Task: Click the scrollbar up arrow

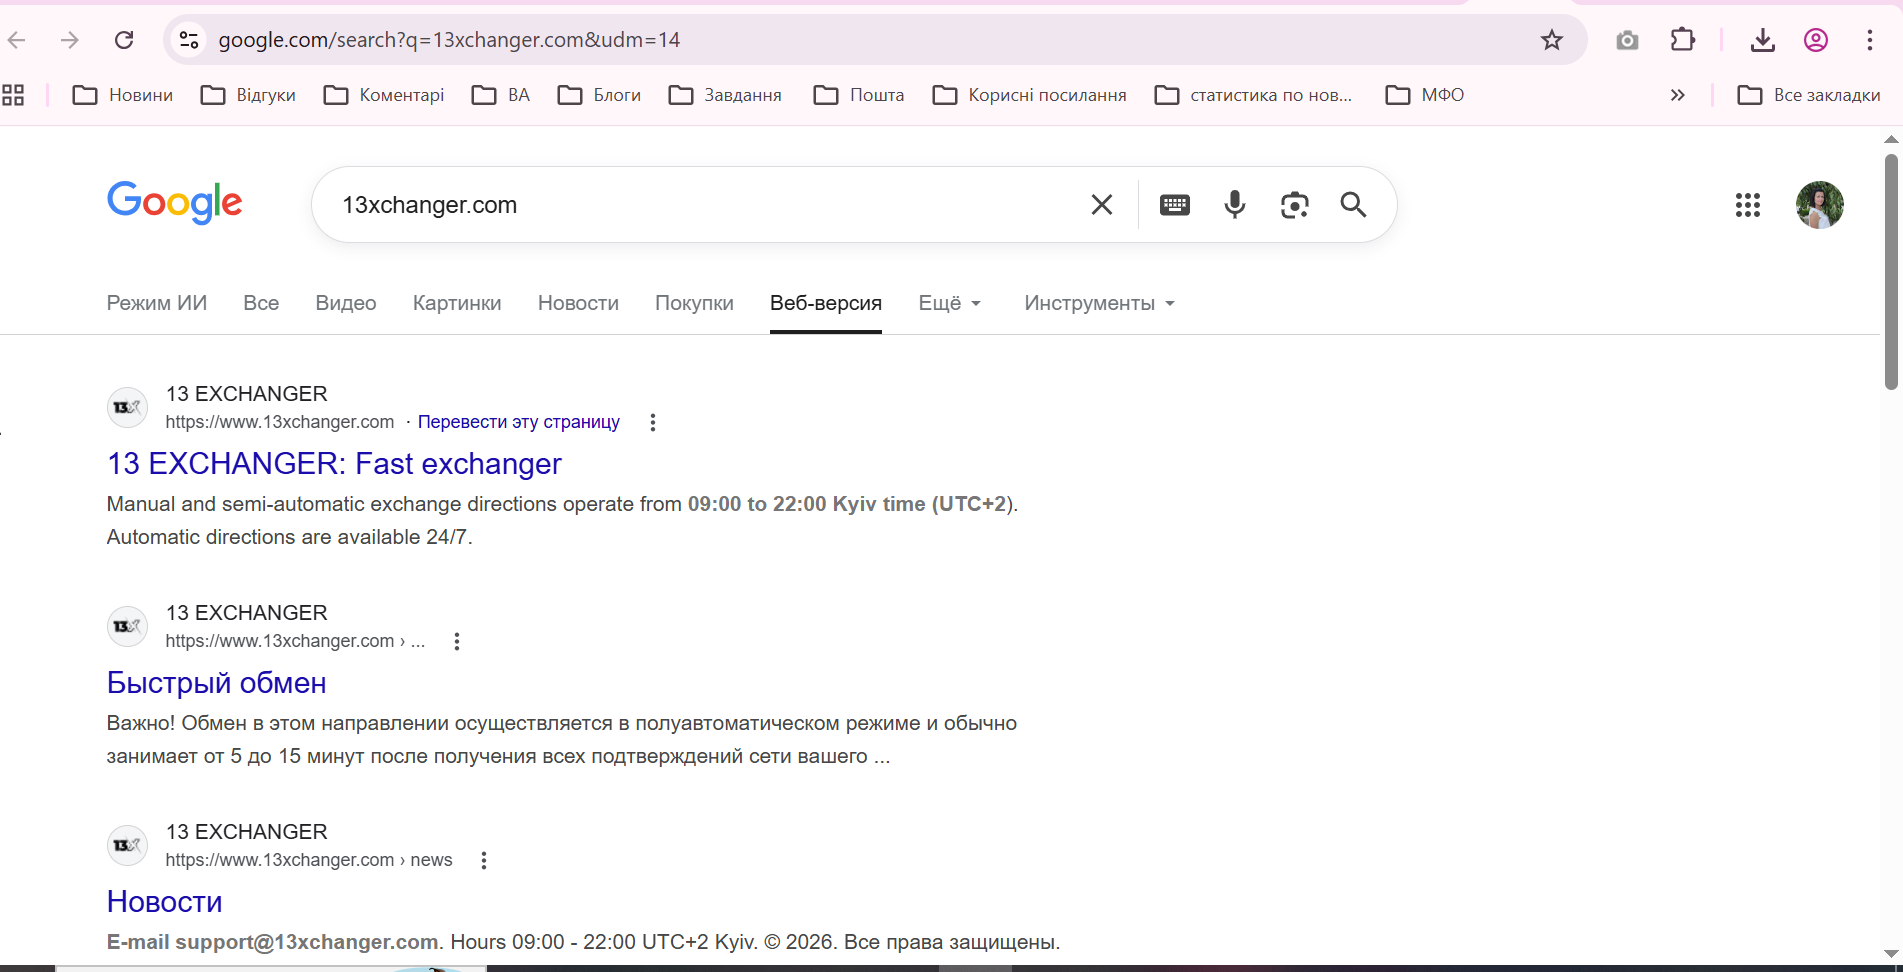Action: [1891, 139]
